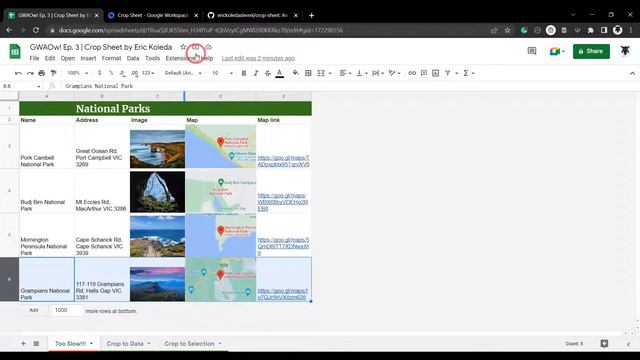
Task: Open the font family dropdown
Action: click(183, 73)
